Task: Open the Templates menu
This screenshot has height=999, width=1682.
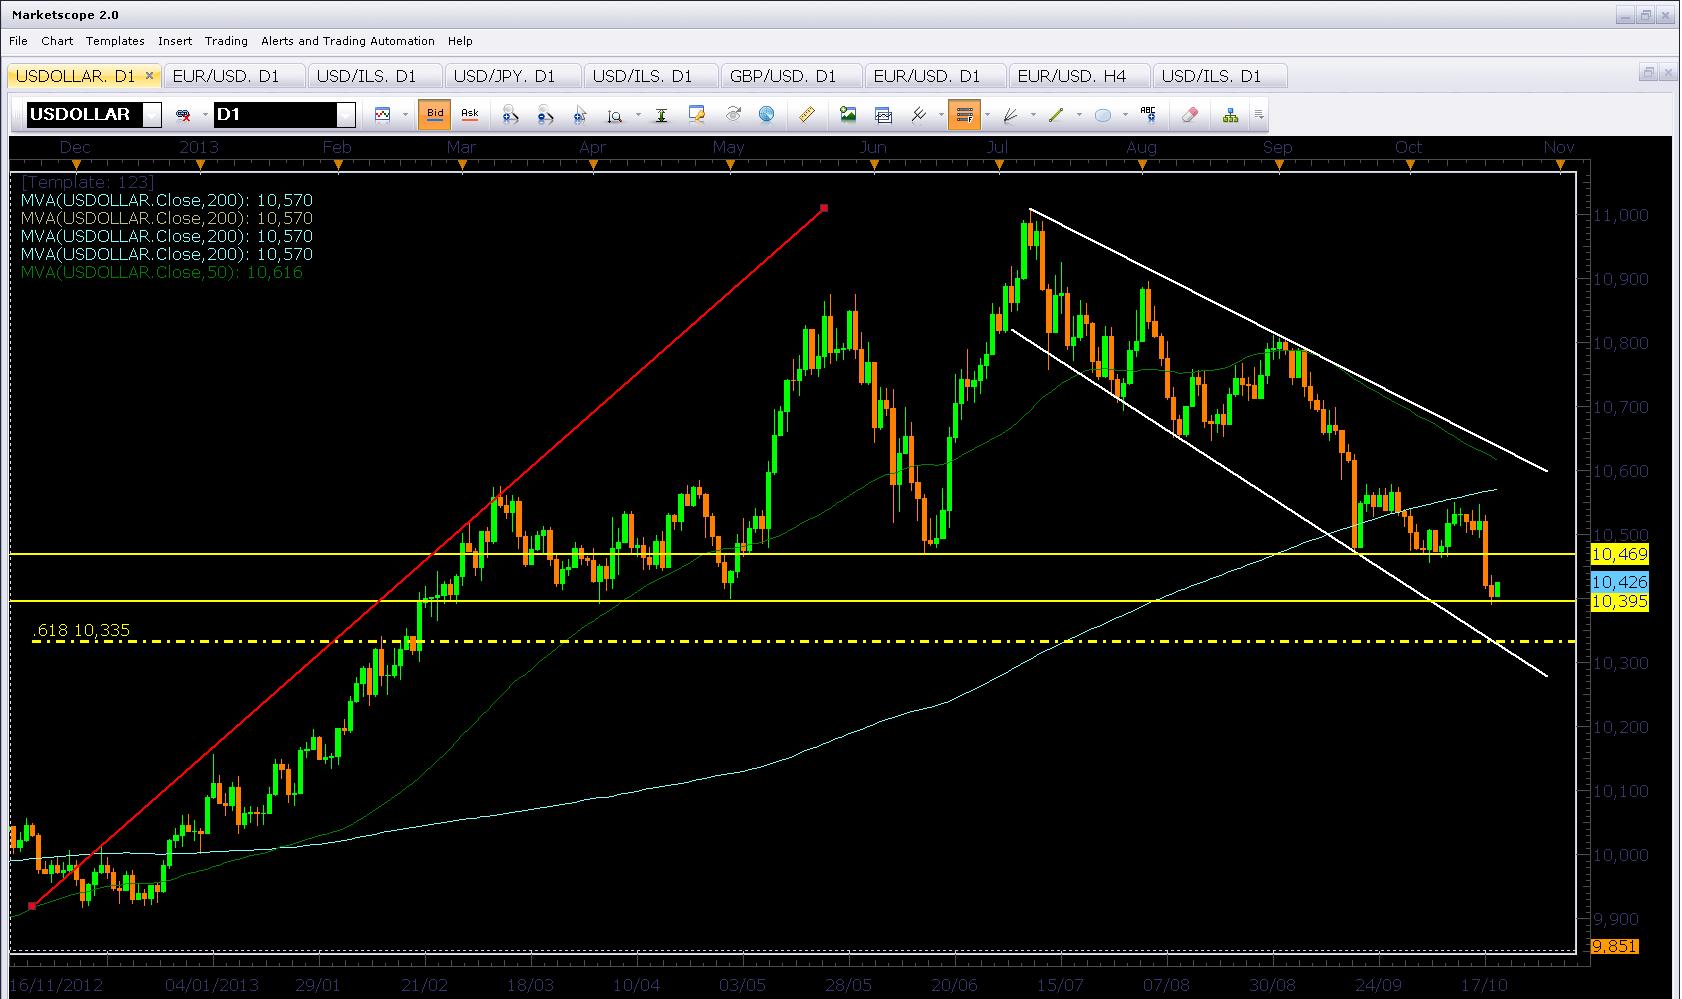Action: pyautogui.click(x=115, y=41)
